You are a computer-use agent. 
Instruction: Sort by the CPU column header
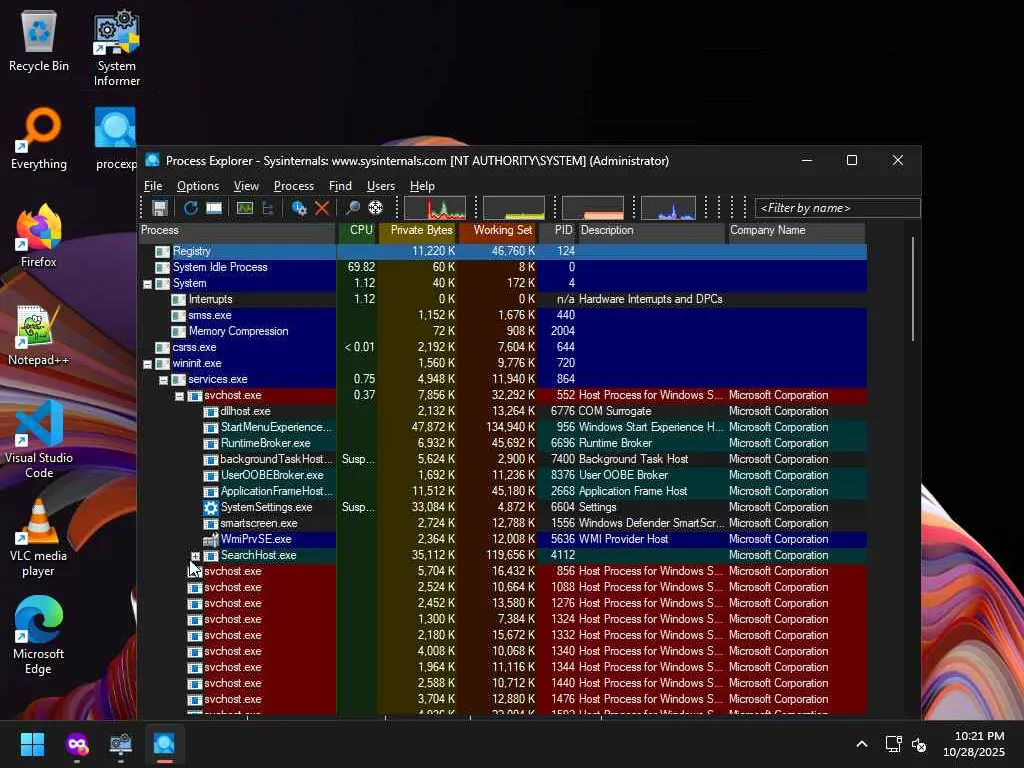click(x=357, y=231)
